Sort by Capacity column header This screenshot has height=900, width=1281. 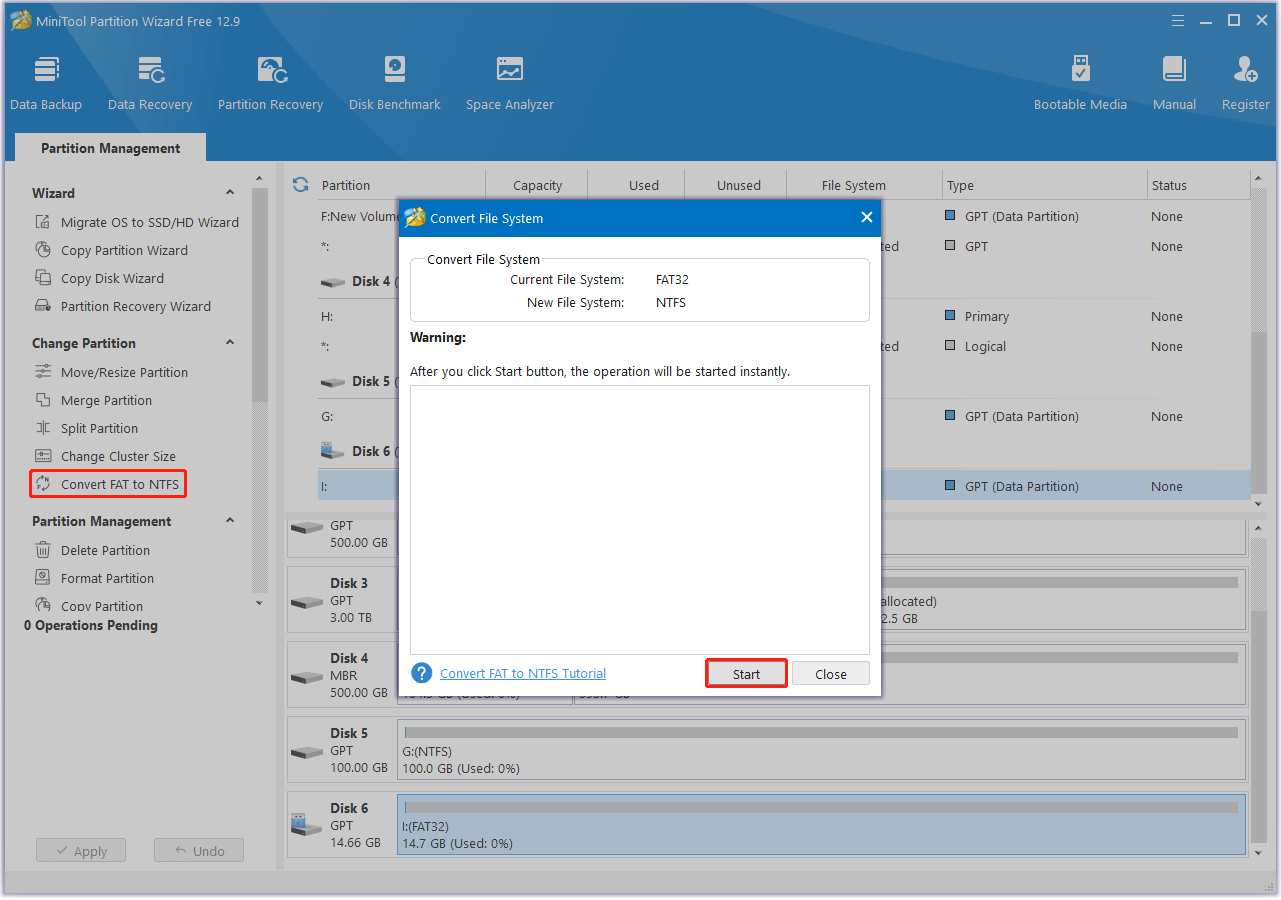(537, 185)
